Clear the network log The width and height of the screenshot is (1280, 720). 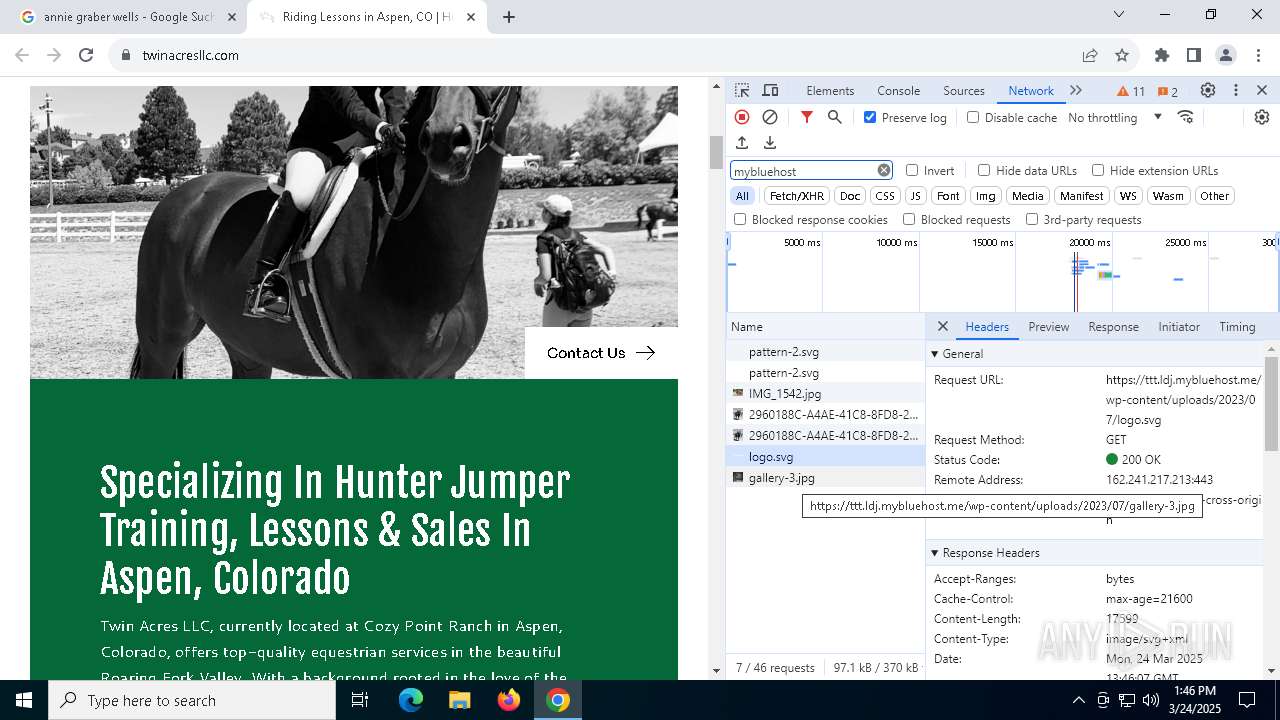pos(770,117)
